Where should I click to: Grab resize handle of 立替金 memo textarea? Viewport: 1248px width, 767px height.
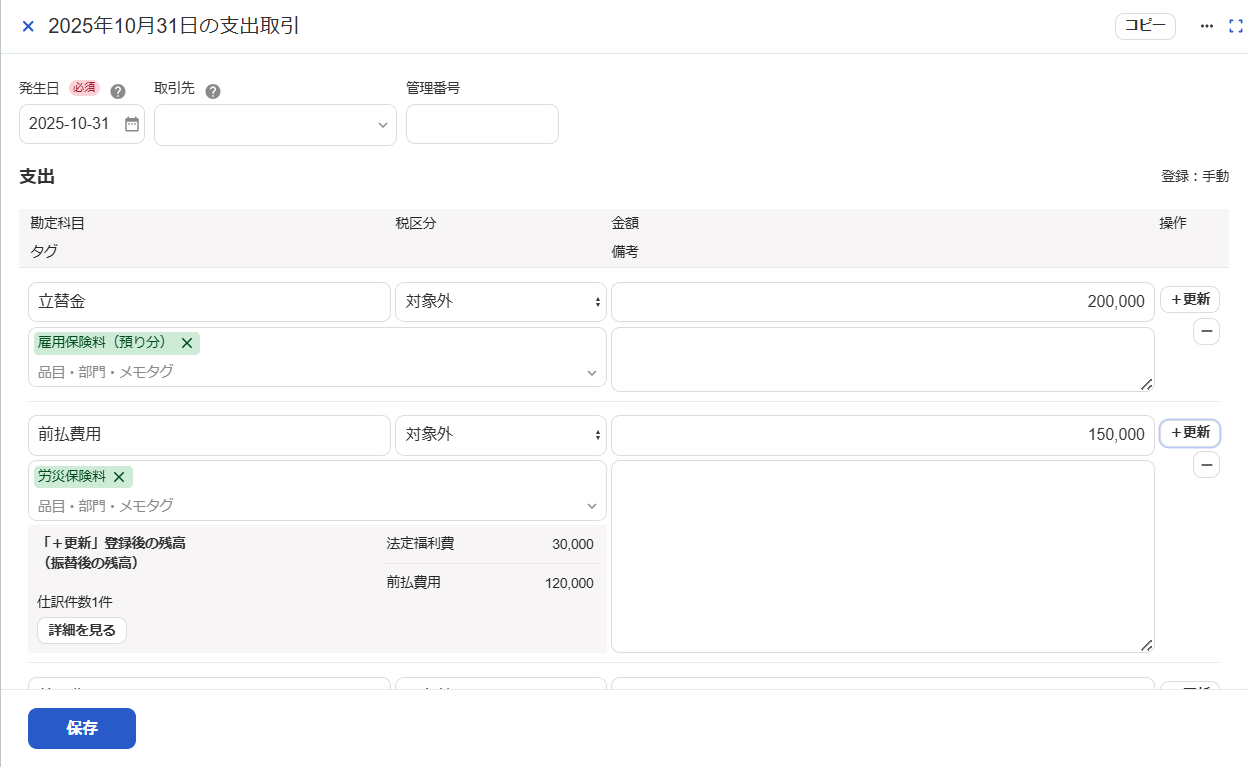point(1146,384)
